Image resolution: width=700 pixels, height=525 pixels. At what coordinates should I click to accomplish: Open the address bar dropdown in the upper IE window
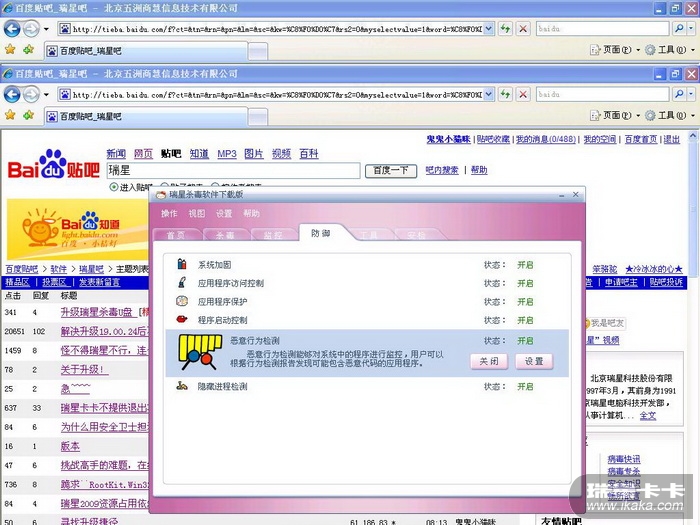coord(489,29)
